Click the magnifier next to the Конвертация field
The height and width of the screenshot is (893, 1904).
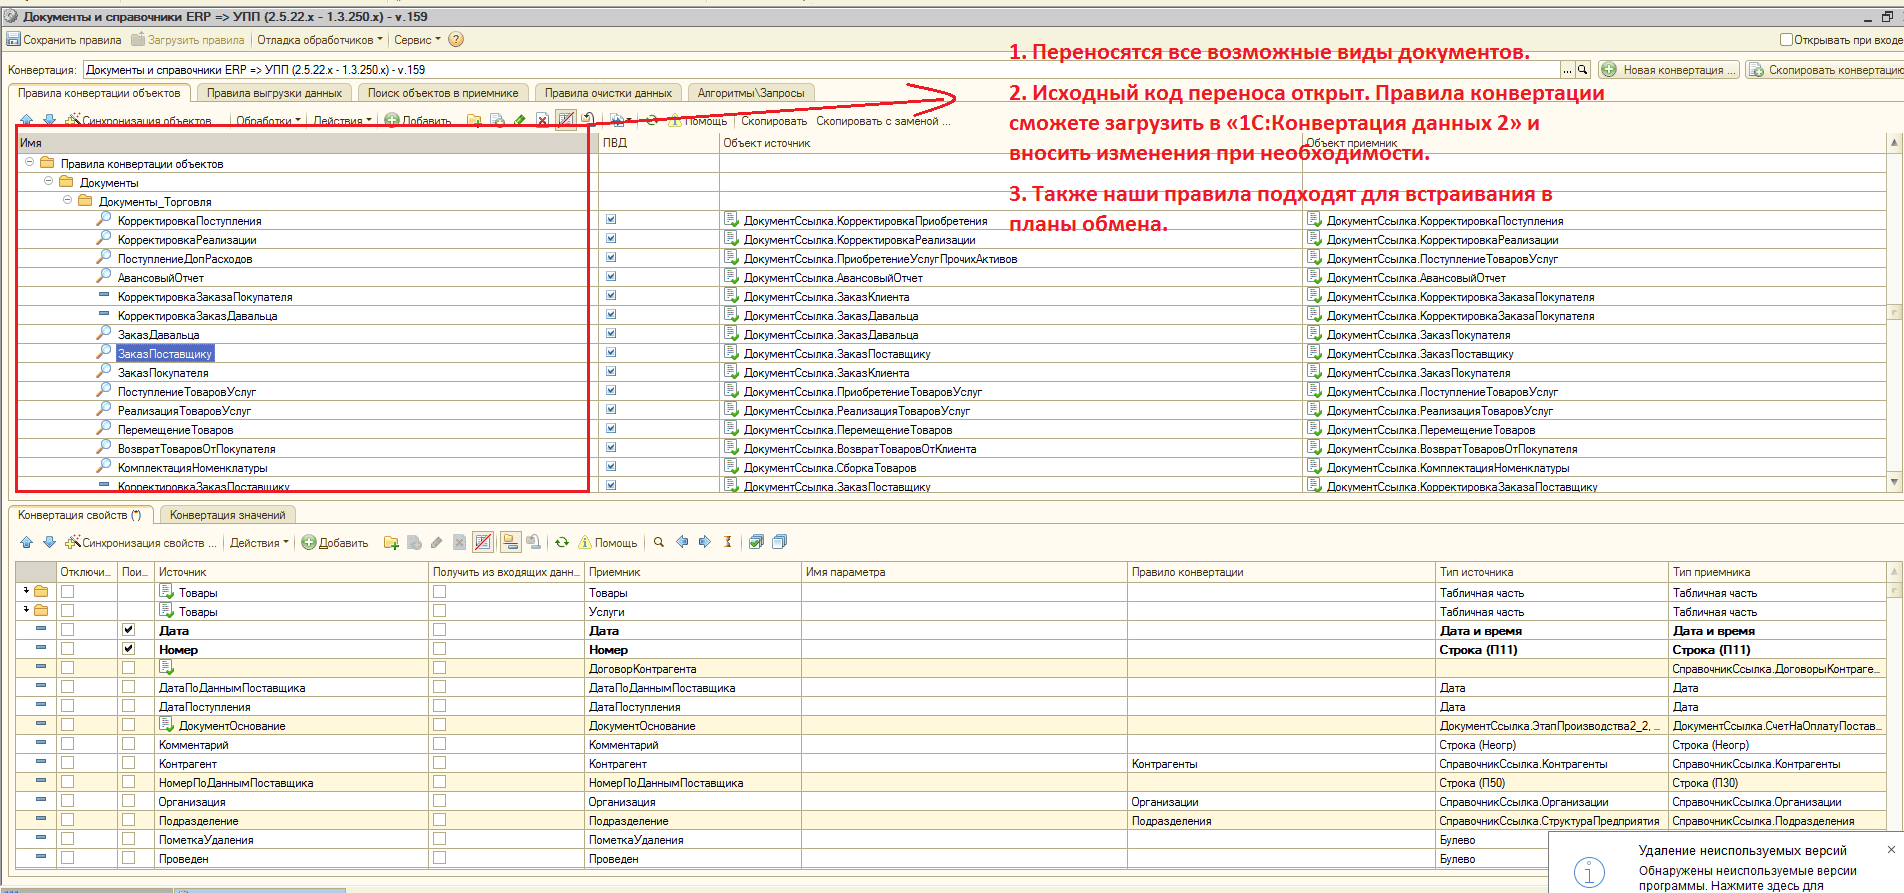(1583, 70)
